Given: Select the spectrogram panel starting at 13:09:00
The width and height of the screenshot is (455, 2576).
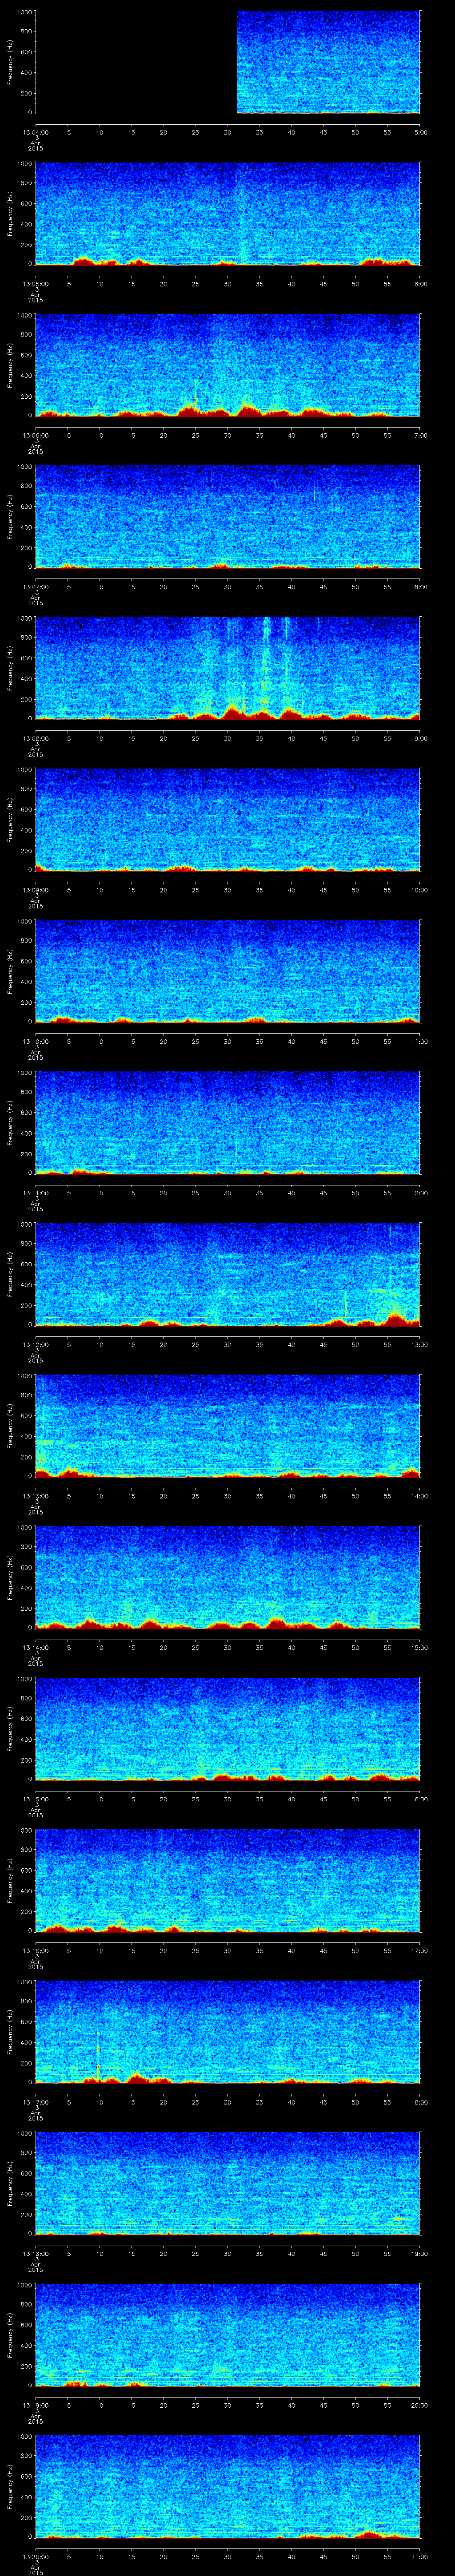Looking at the screenshot, I should pos(227,819).
